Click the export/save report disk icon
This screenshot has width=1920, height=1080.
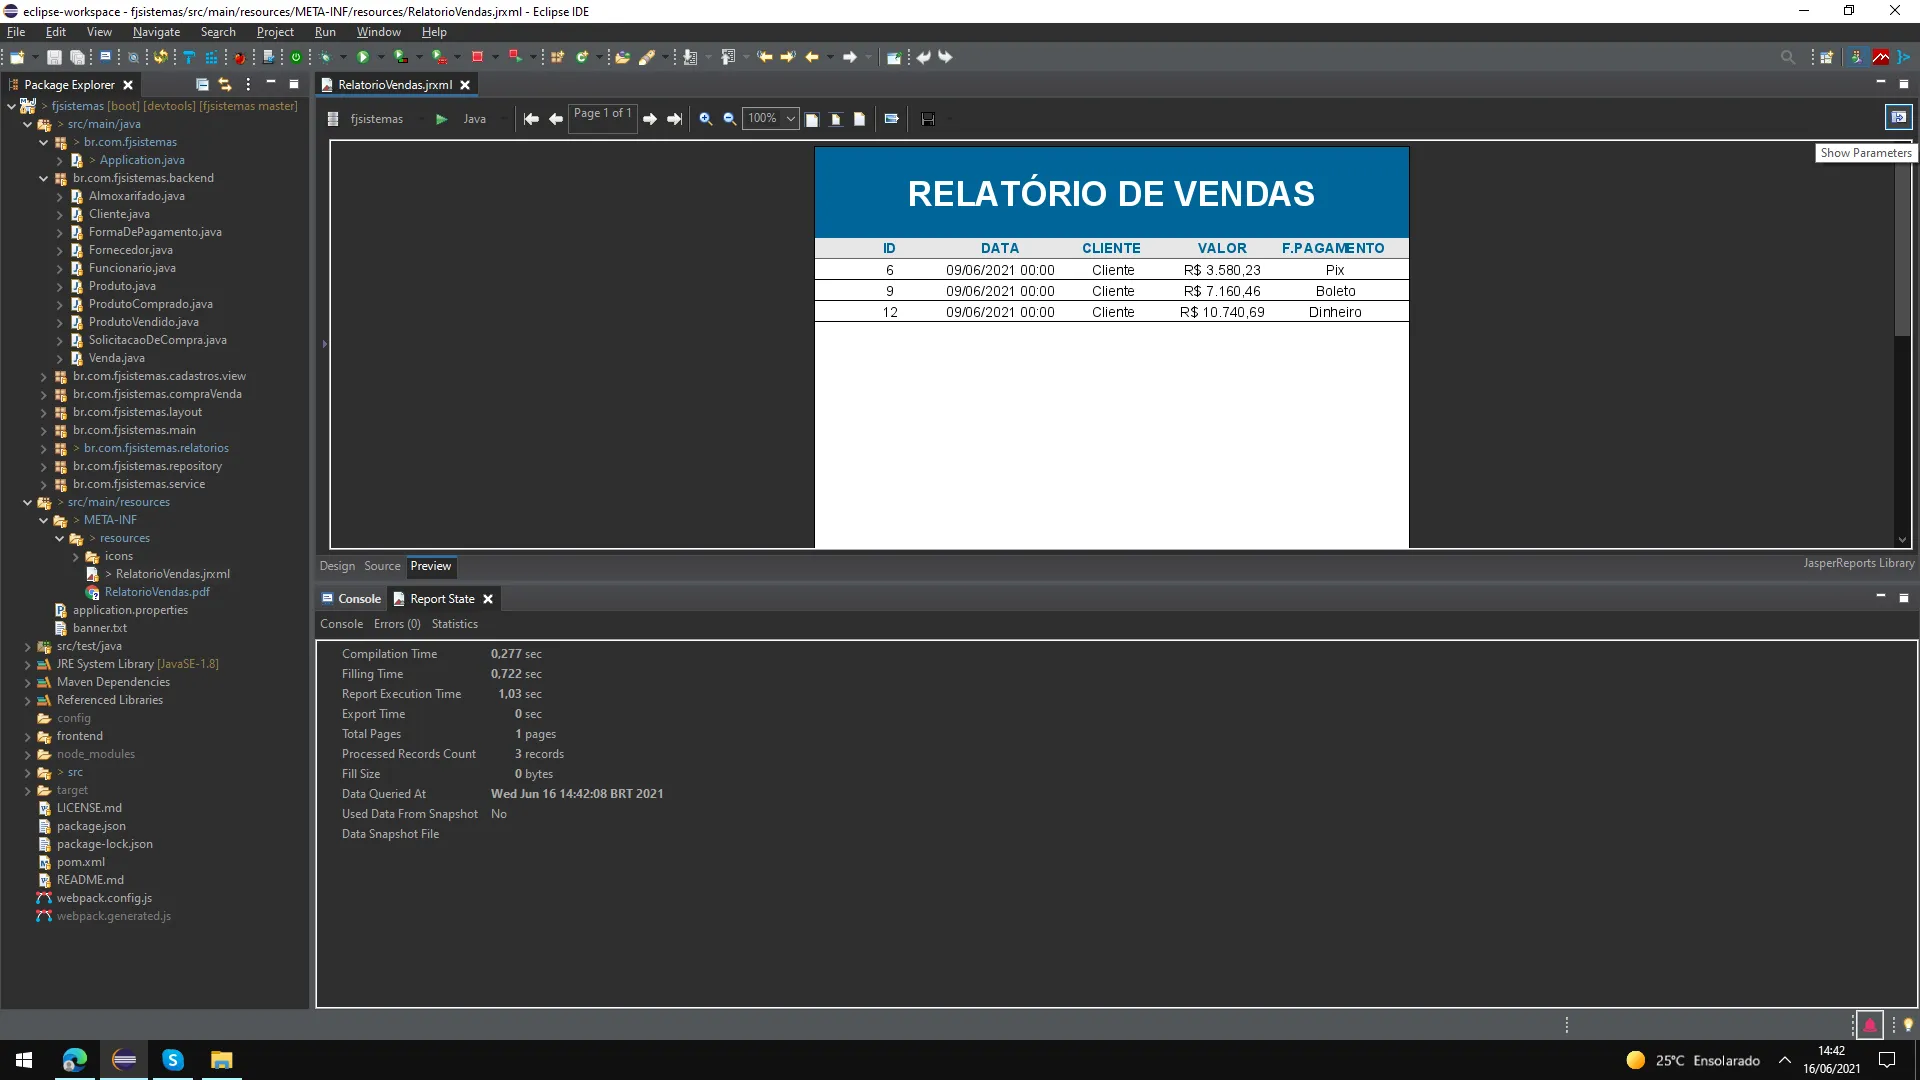[928, 119]
